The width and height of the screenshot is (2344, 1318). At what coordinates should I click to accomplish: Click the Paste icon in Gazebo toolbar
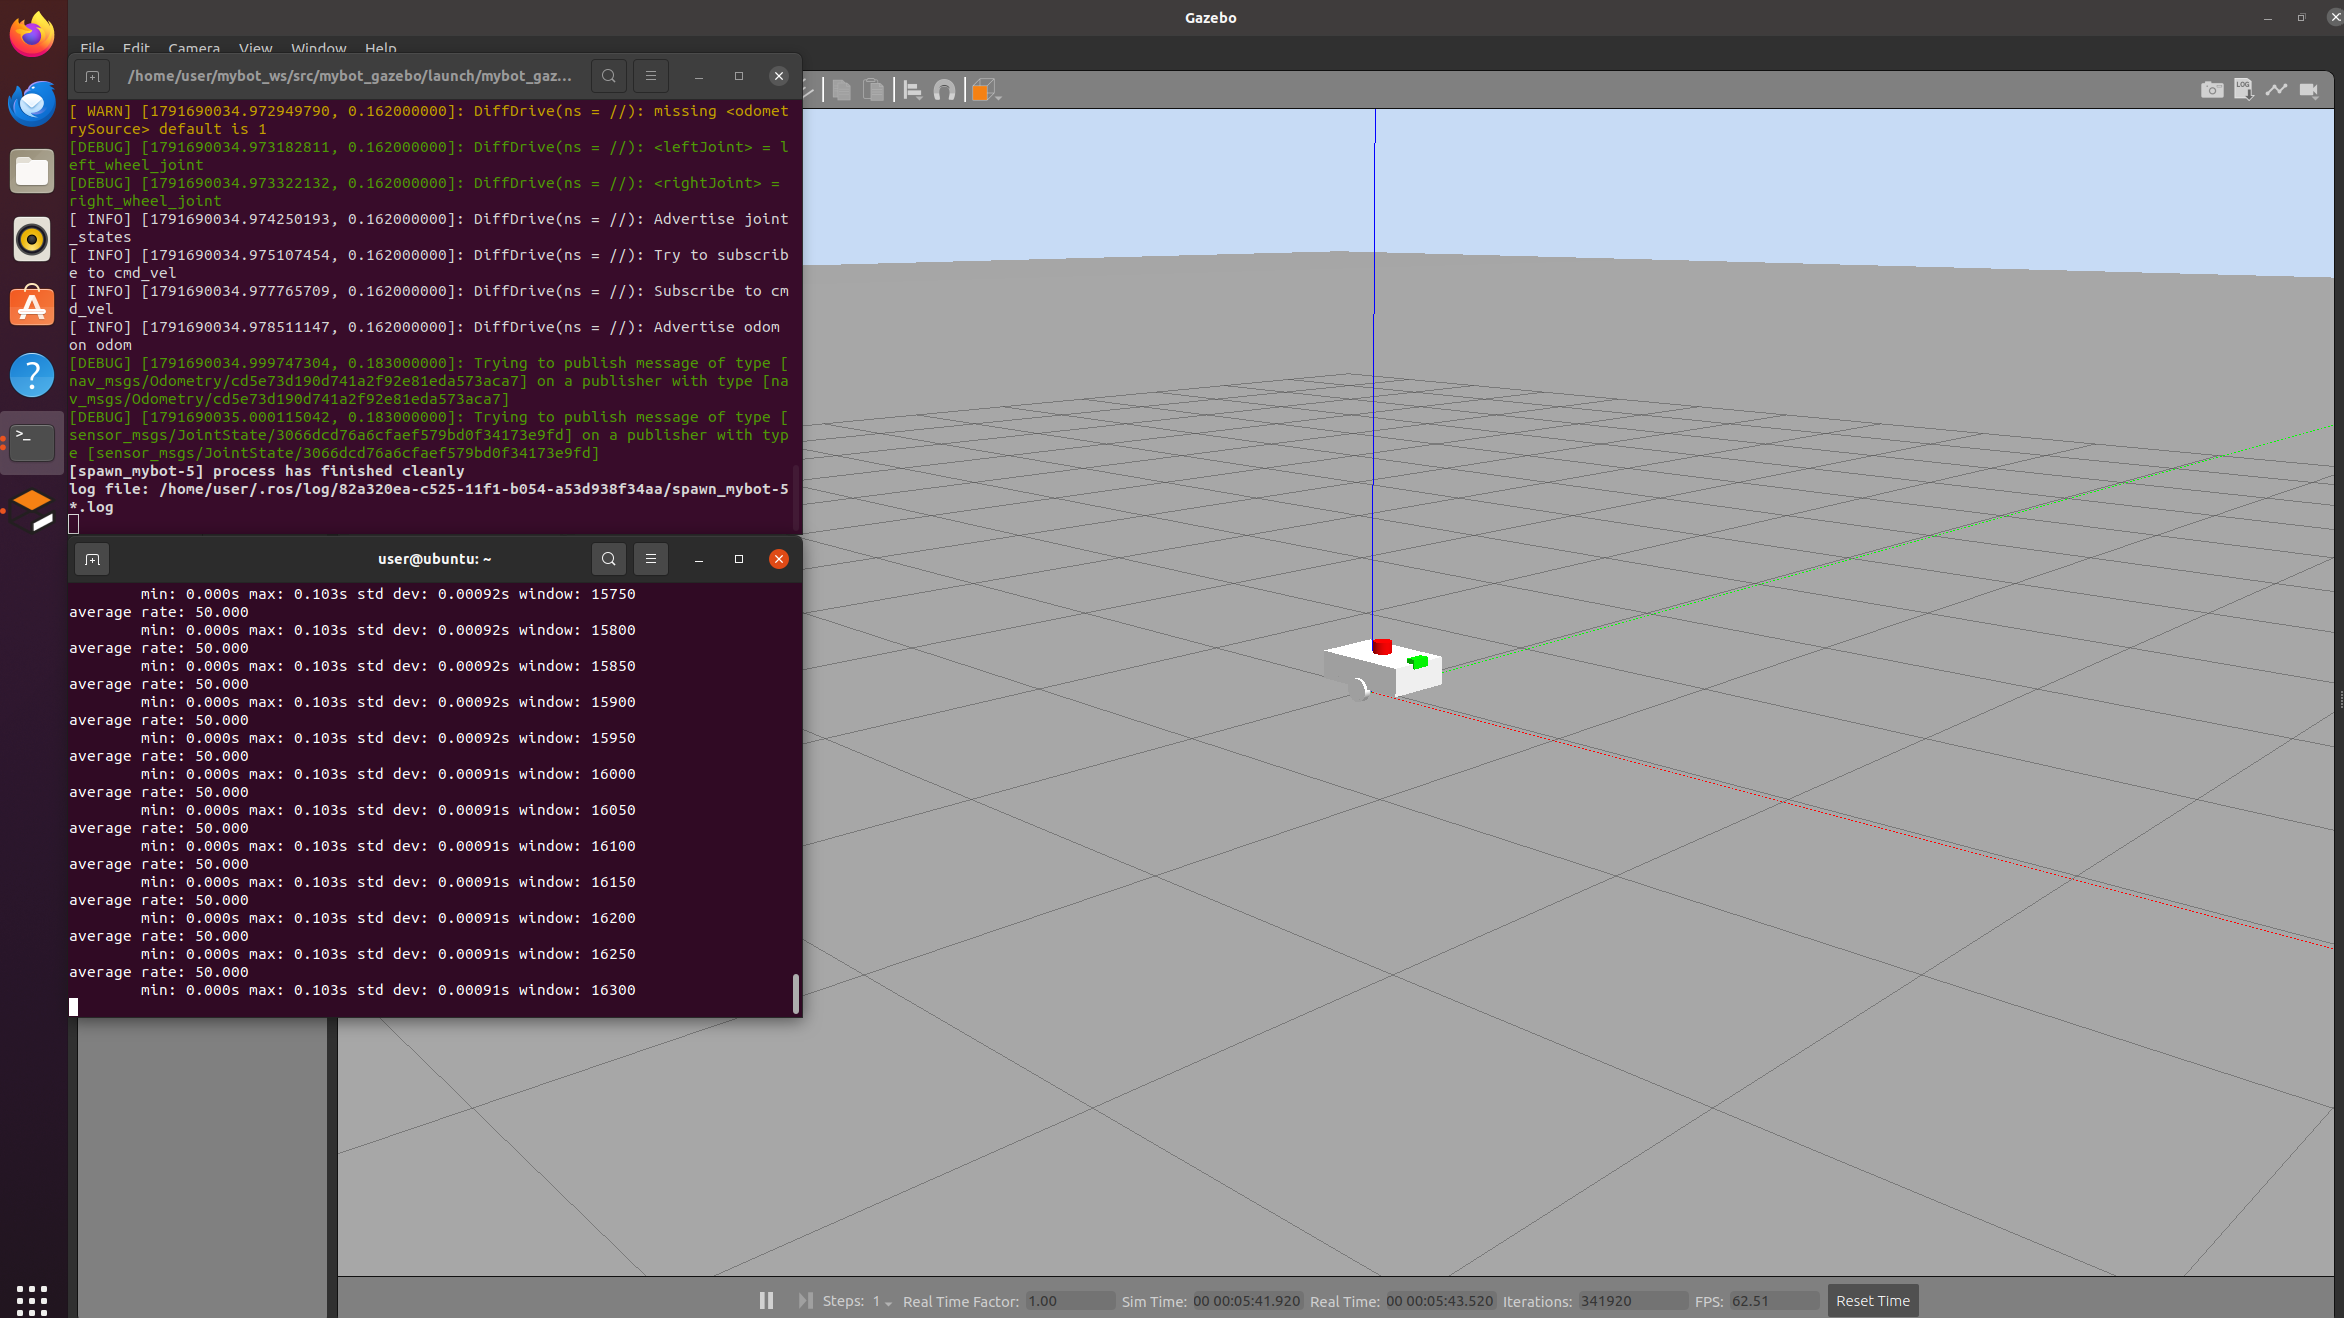click(873, 91)
